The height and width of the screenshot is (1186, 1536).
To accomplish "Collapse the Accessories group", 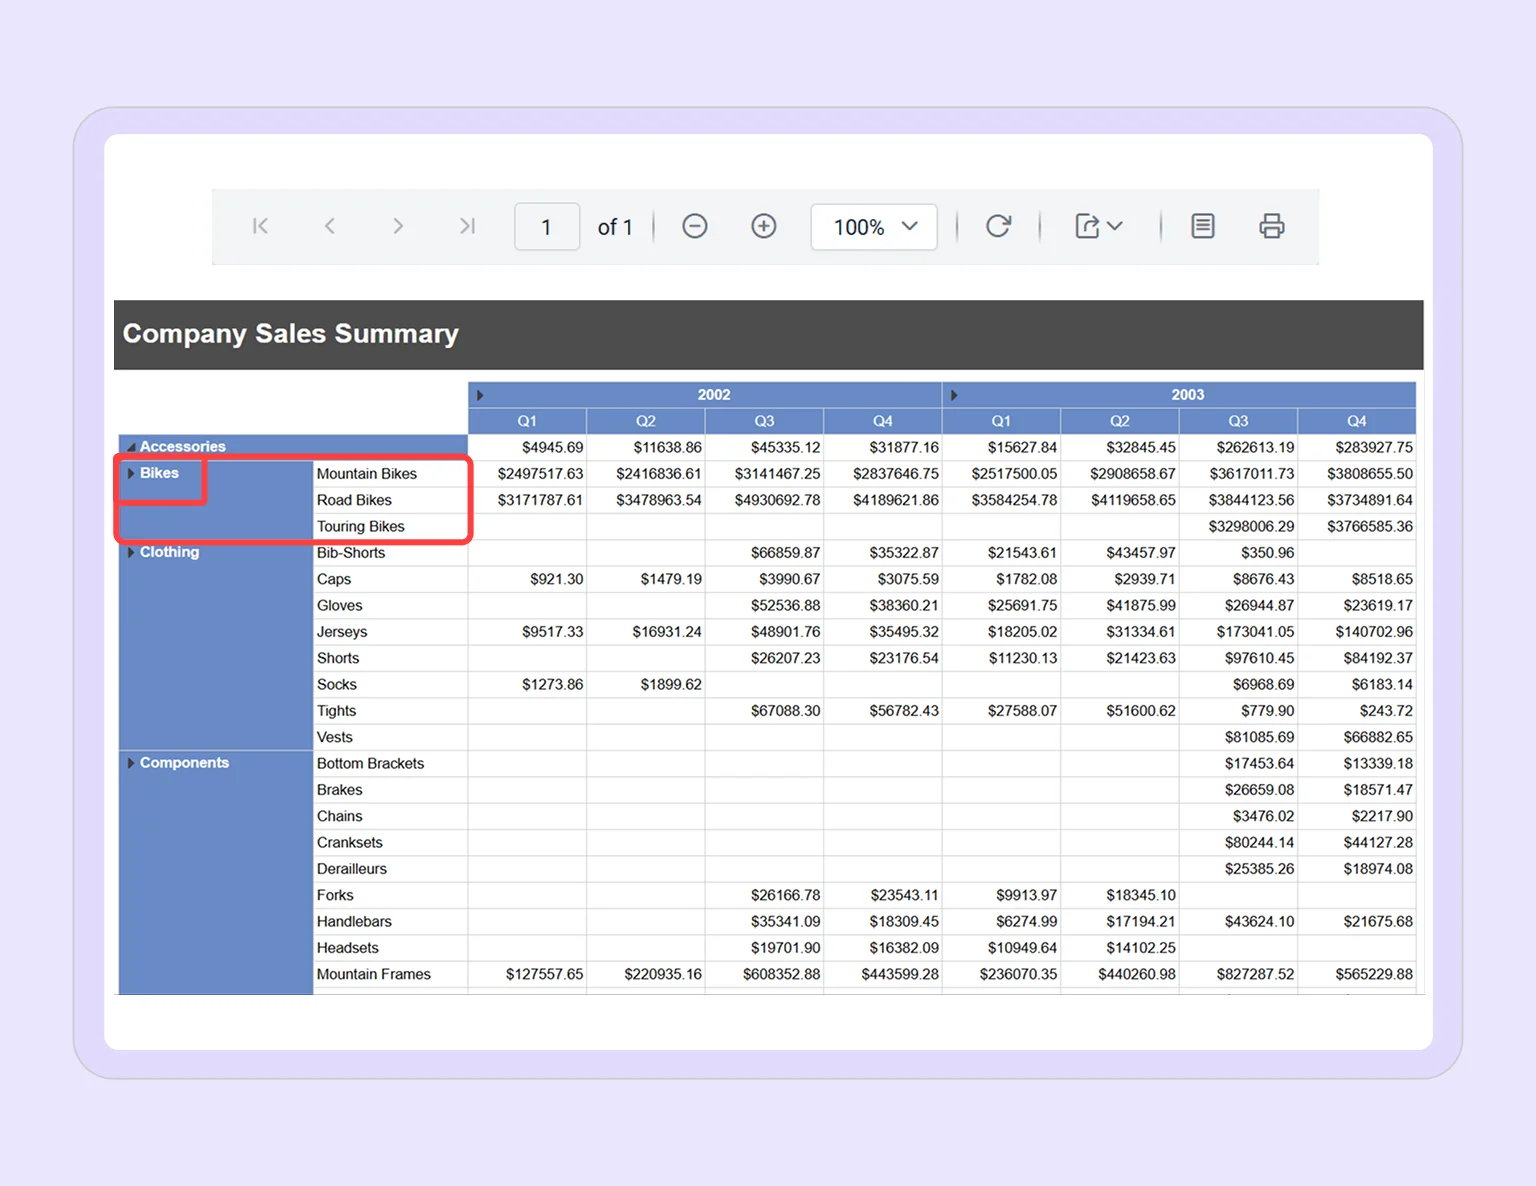I will [x=131, y=446].
